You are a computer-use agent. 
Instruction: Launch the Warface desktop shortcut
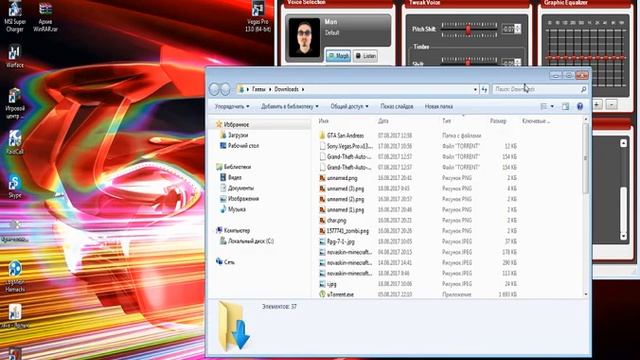pos(15,56)
